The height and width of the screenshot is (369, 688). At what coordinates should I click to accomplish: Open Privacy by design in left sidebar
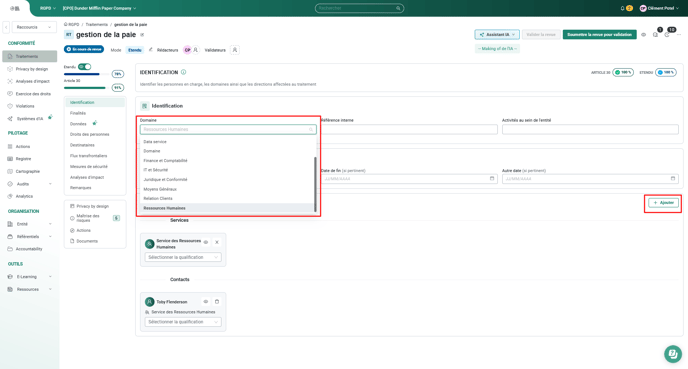pos(29,69)
